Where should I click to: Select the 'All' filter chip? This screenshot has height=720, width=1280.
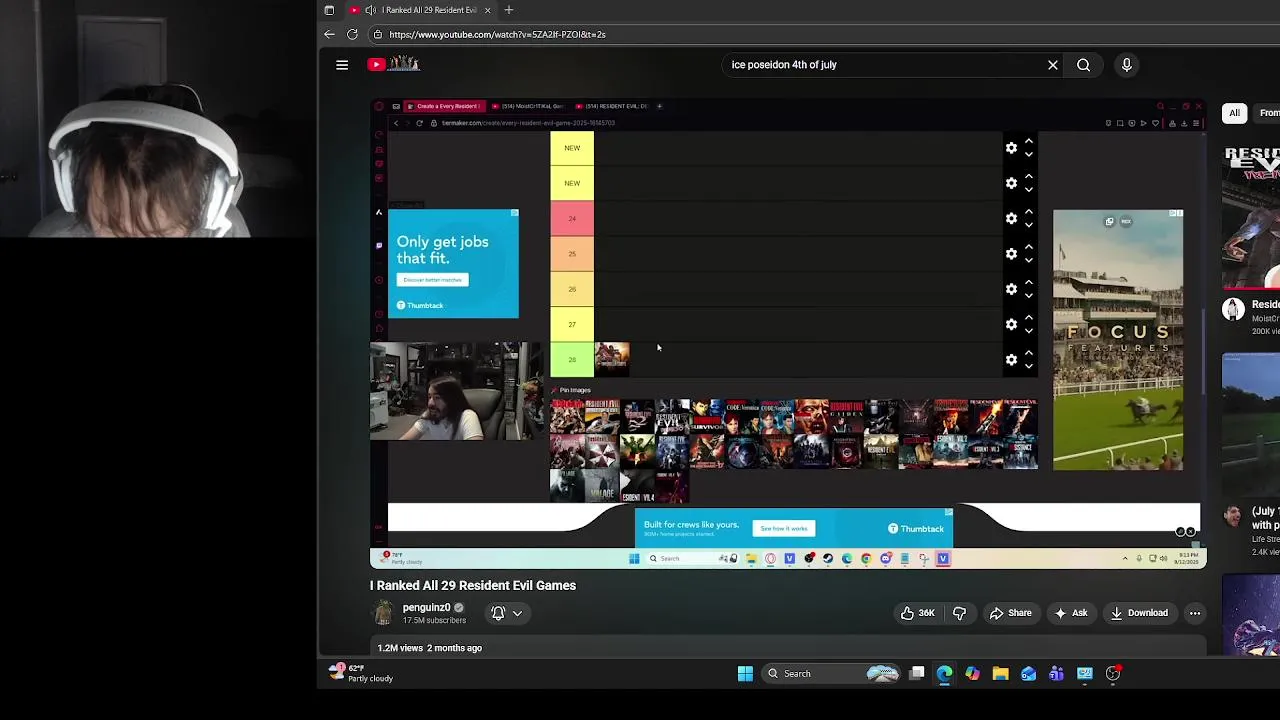[x=1234, y=113]
